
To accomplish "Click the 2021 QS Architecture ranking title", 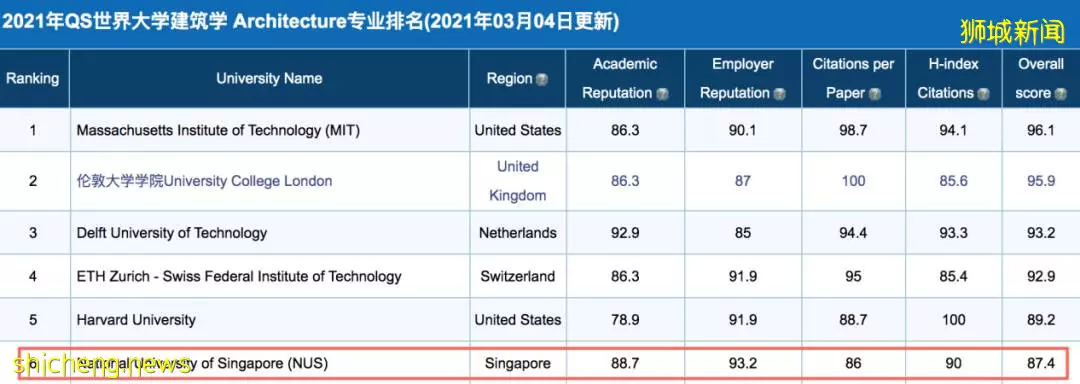I will 311,21.
